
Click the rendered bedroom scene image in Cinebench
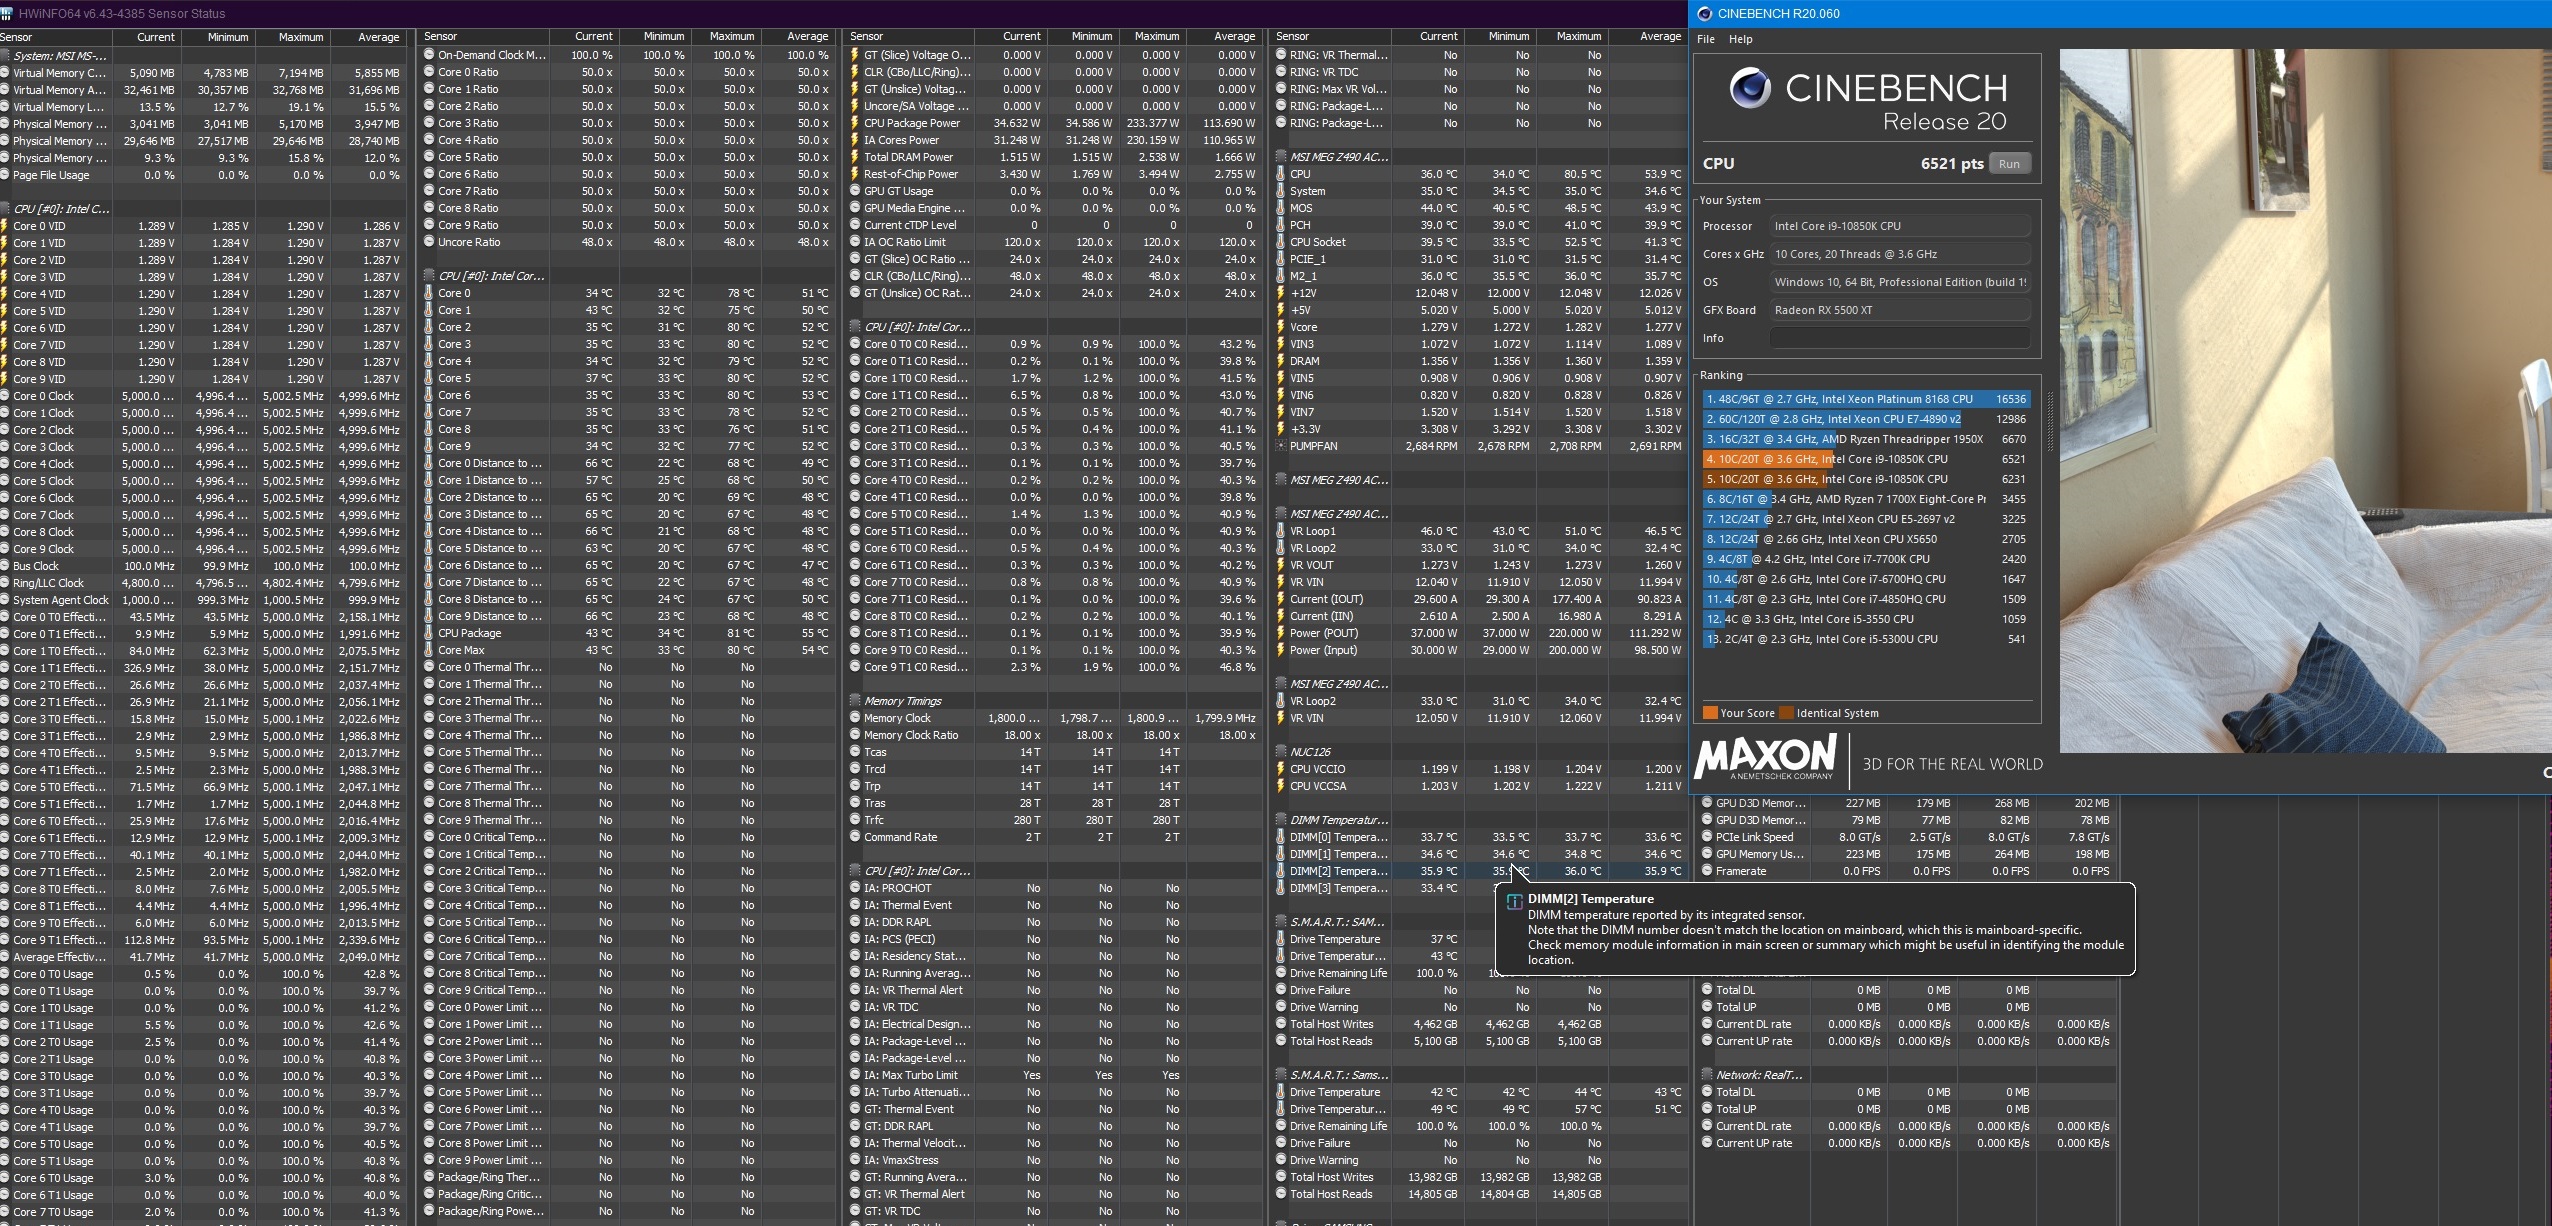(2305, 400)
